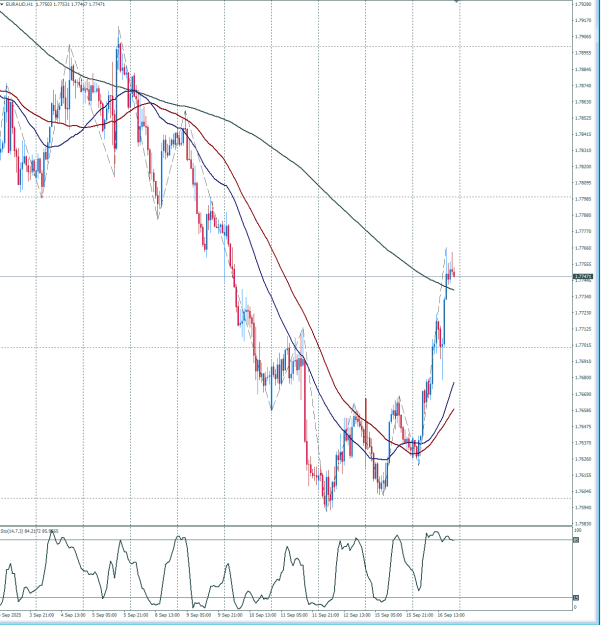Click the stochastic level 85 tag
The image size is (601, 625).
click(x=576, y=540)
